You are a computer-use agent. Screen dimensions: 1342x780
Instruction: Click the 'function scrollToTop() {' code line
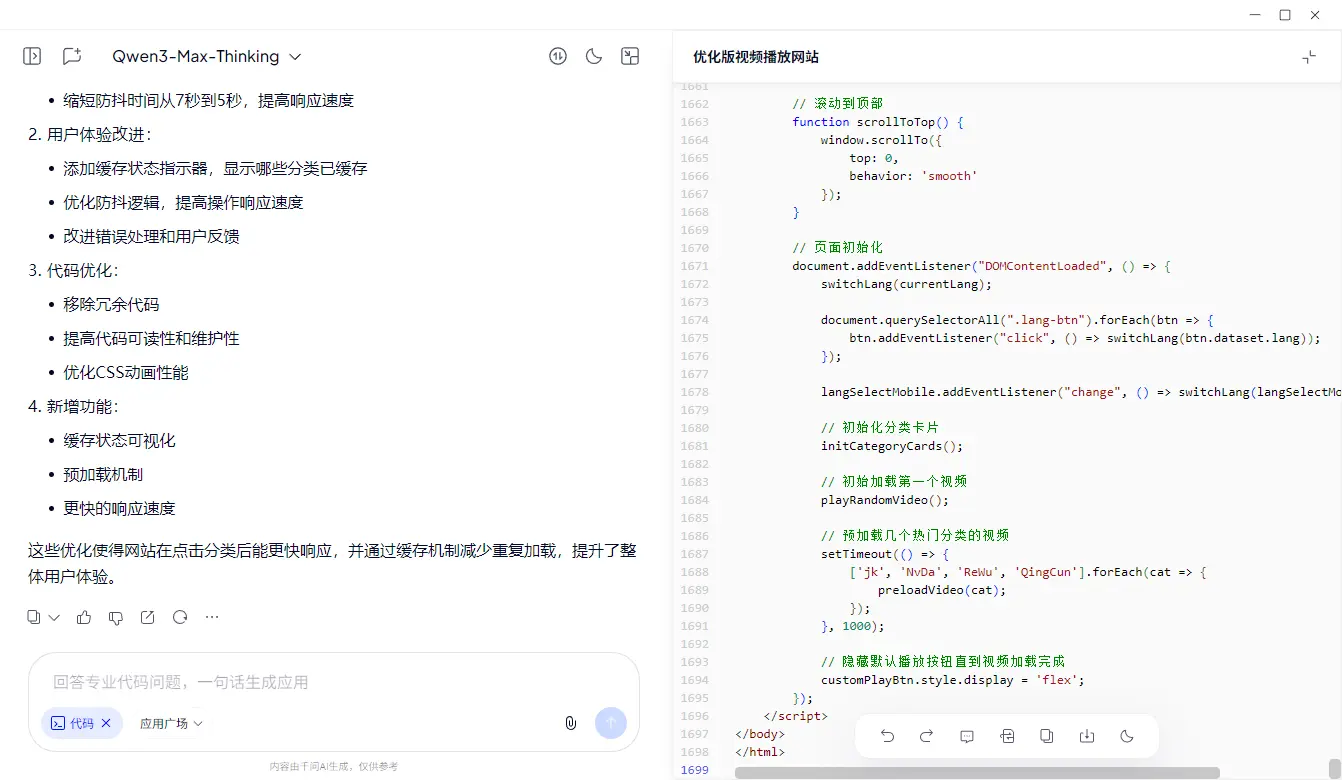tap(878, 122)
